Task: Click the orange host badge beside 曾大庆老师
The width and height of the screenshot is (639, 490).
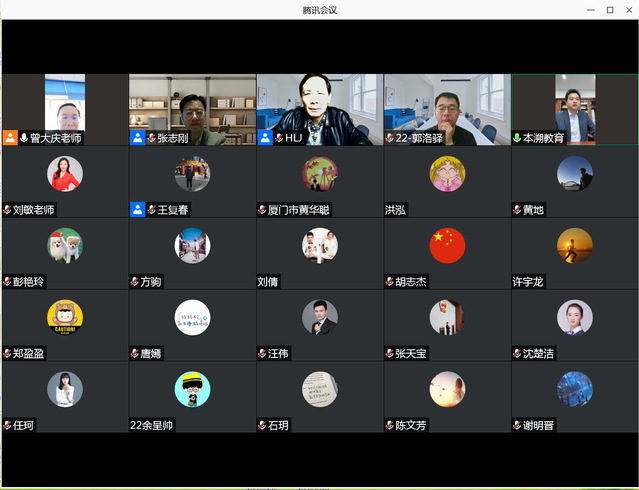Action: pyautogui.click(x=10, y=138)
